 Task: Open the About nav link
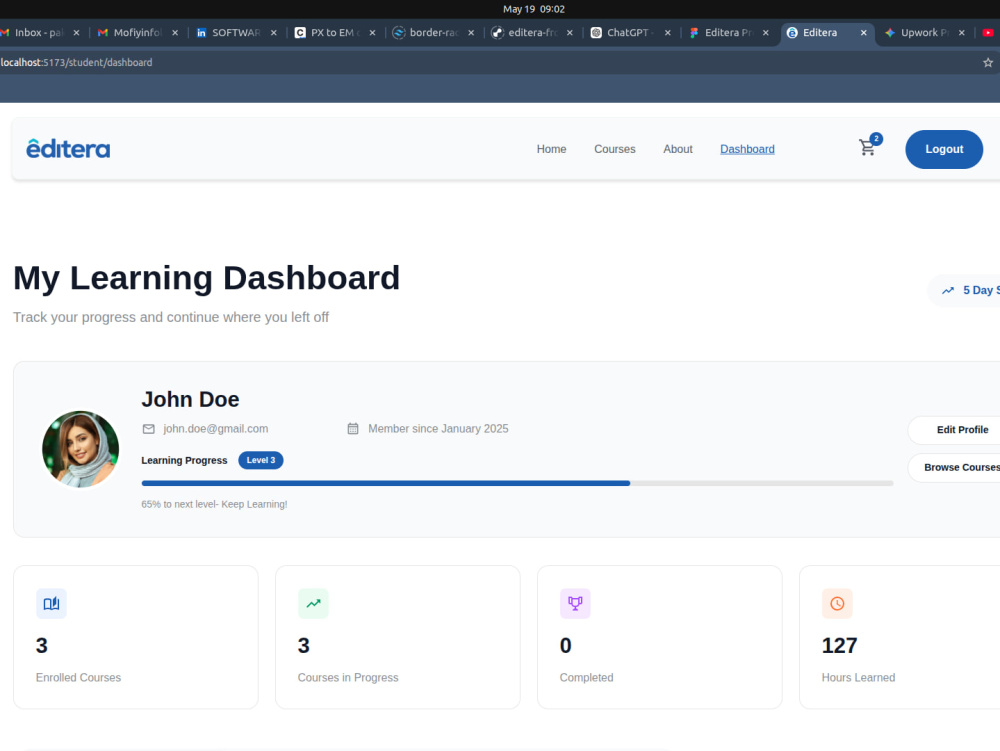tap(677, 149)
